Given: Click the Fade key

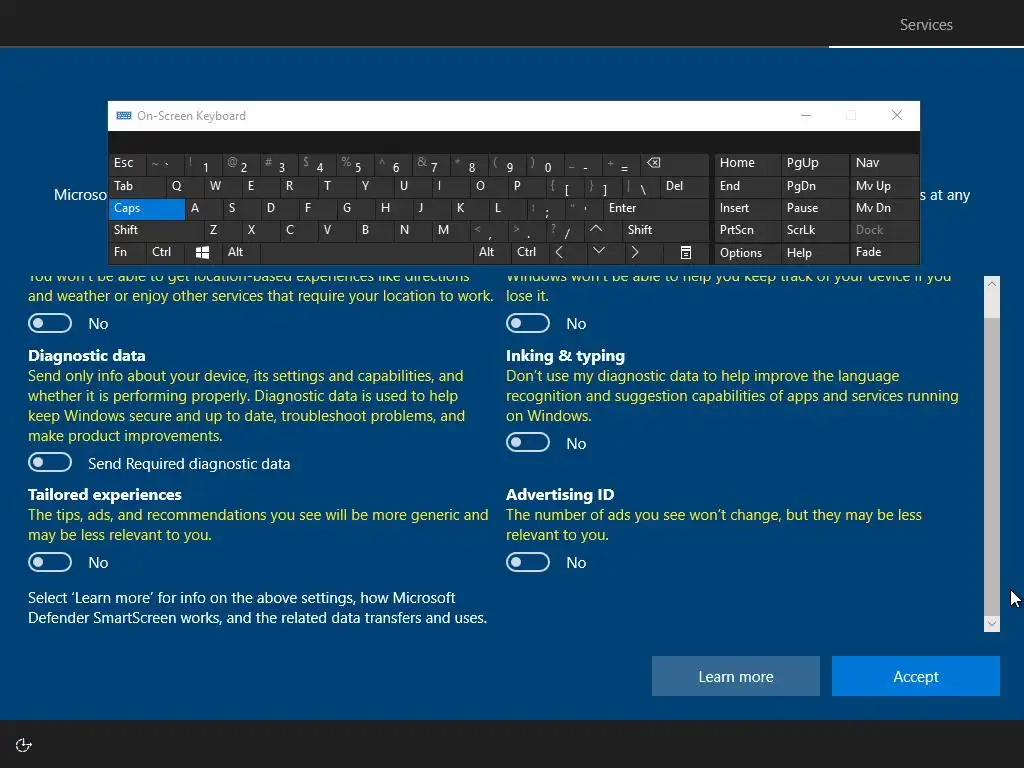Looking at the screenshot, I should click(884, 252).
